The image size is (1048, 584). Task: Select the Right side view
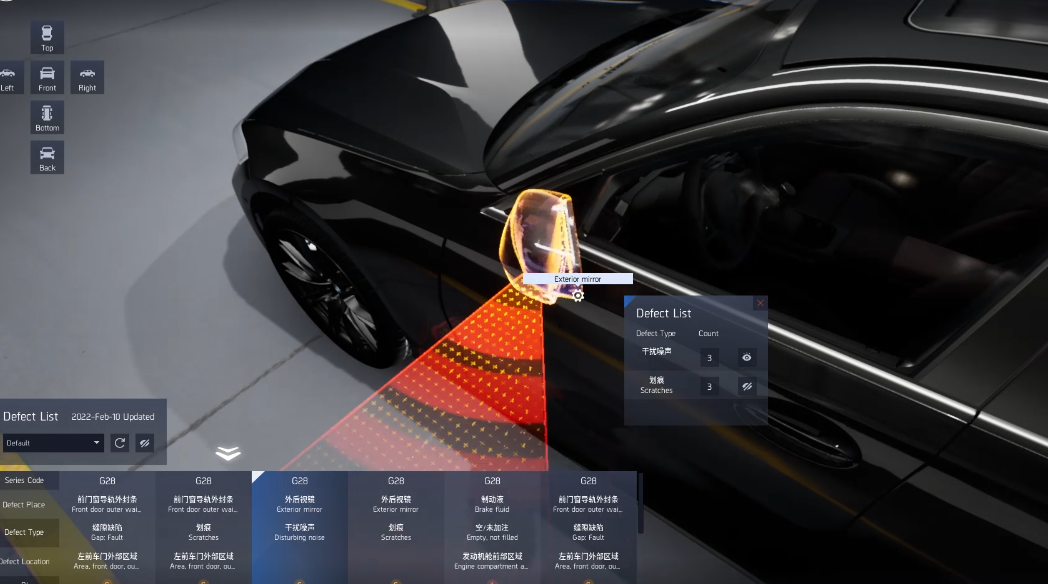87,77
